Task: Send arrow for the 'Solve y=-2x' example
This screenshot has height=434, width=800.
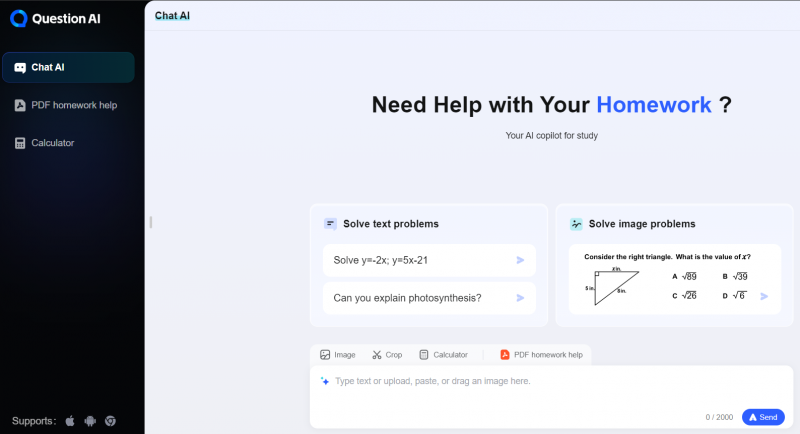Action: [x=520, y=260]
